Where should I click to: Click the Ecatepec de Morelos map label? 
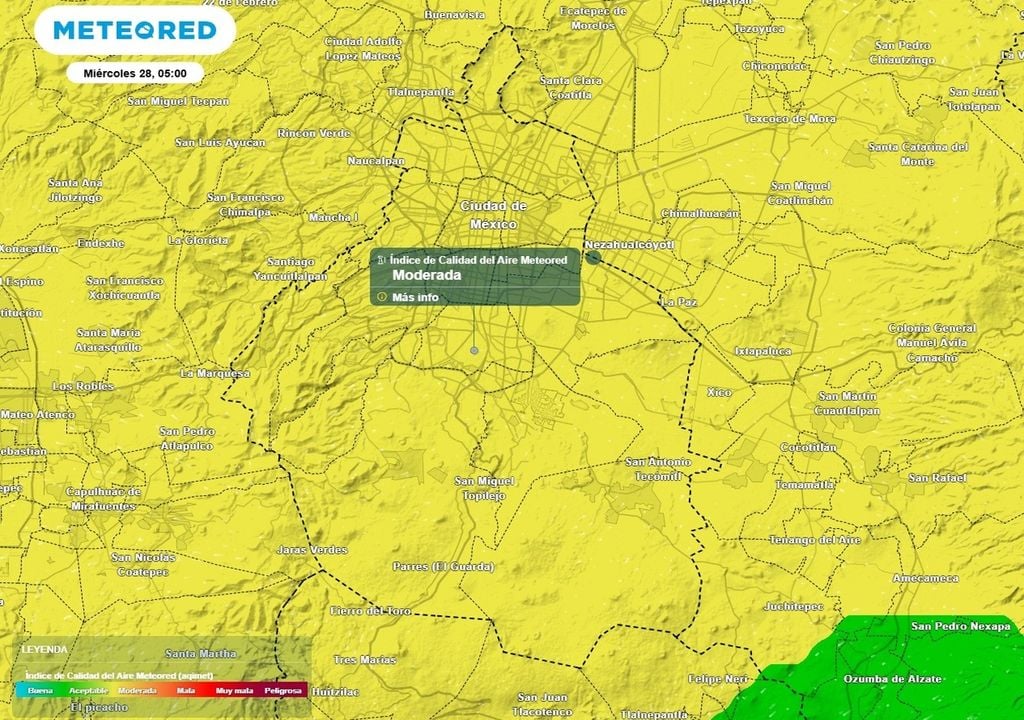(x=593, y=18)
